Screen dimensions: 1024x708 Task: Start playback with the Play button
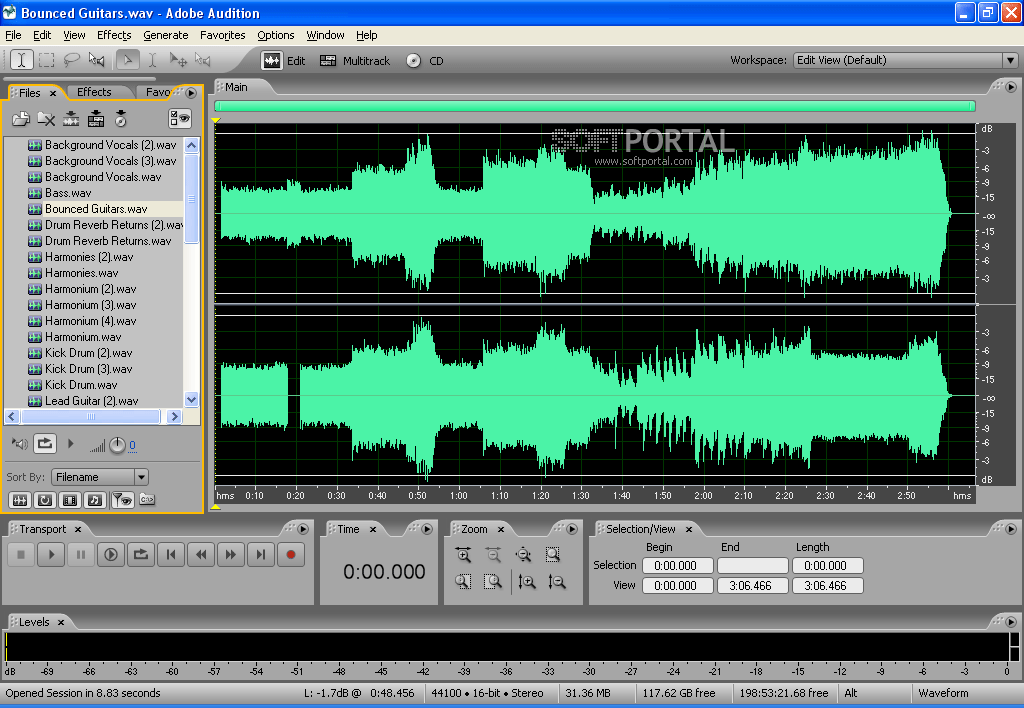[51, 555]
